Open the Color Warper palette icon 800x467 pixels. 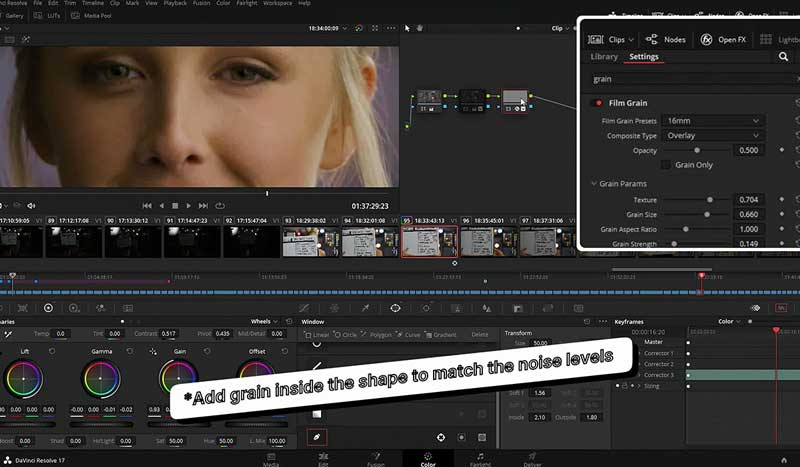[x=334, y=308]
